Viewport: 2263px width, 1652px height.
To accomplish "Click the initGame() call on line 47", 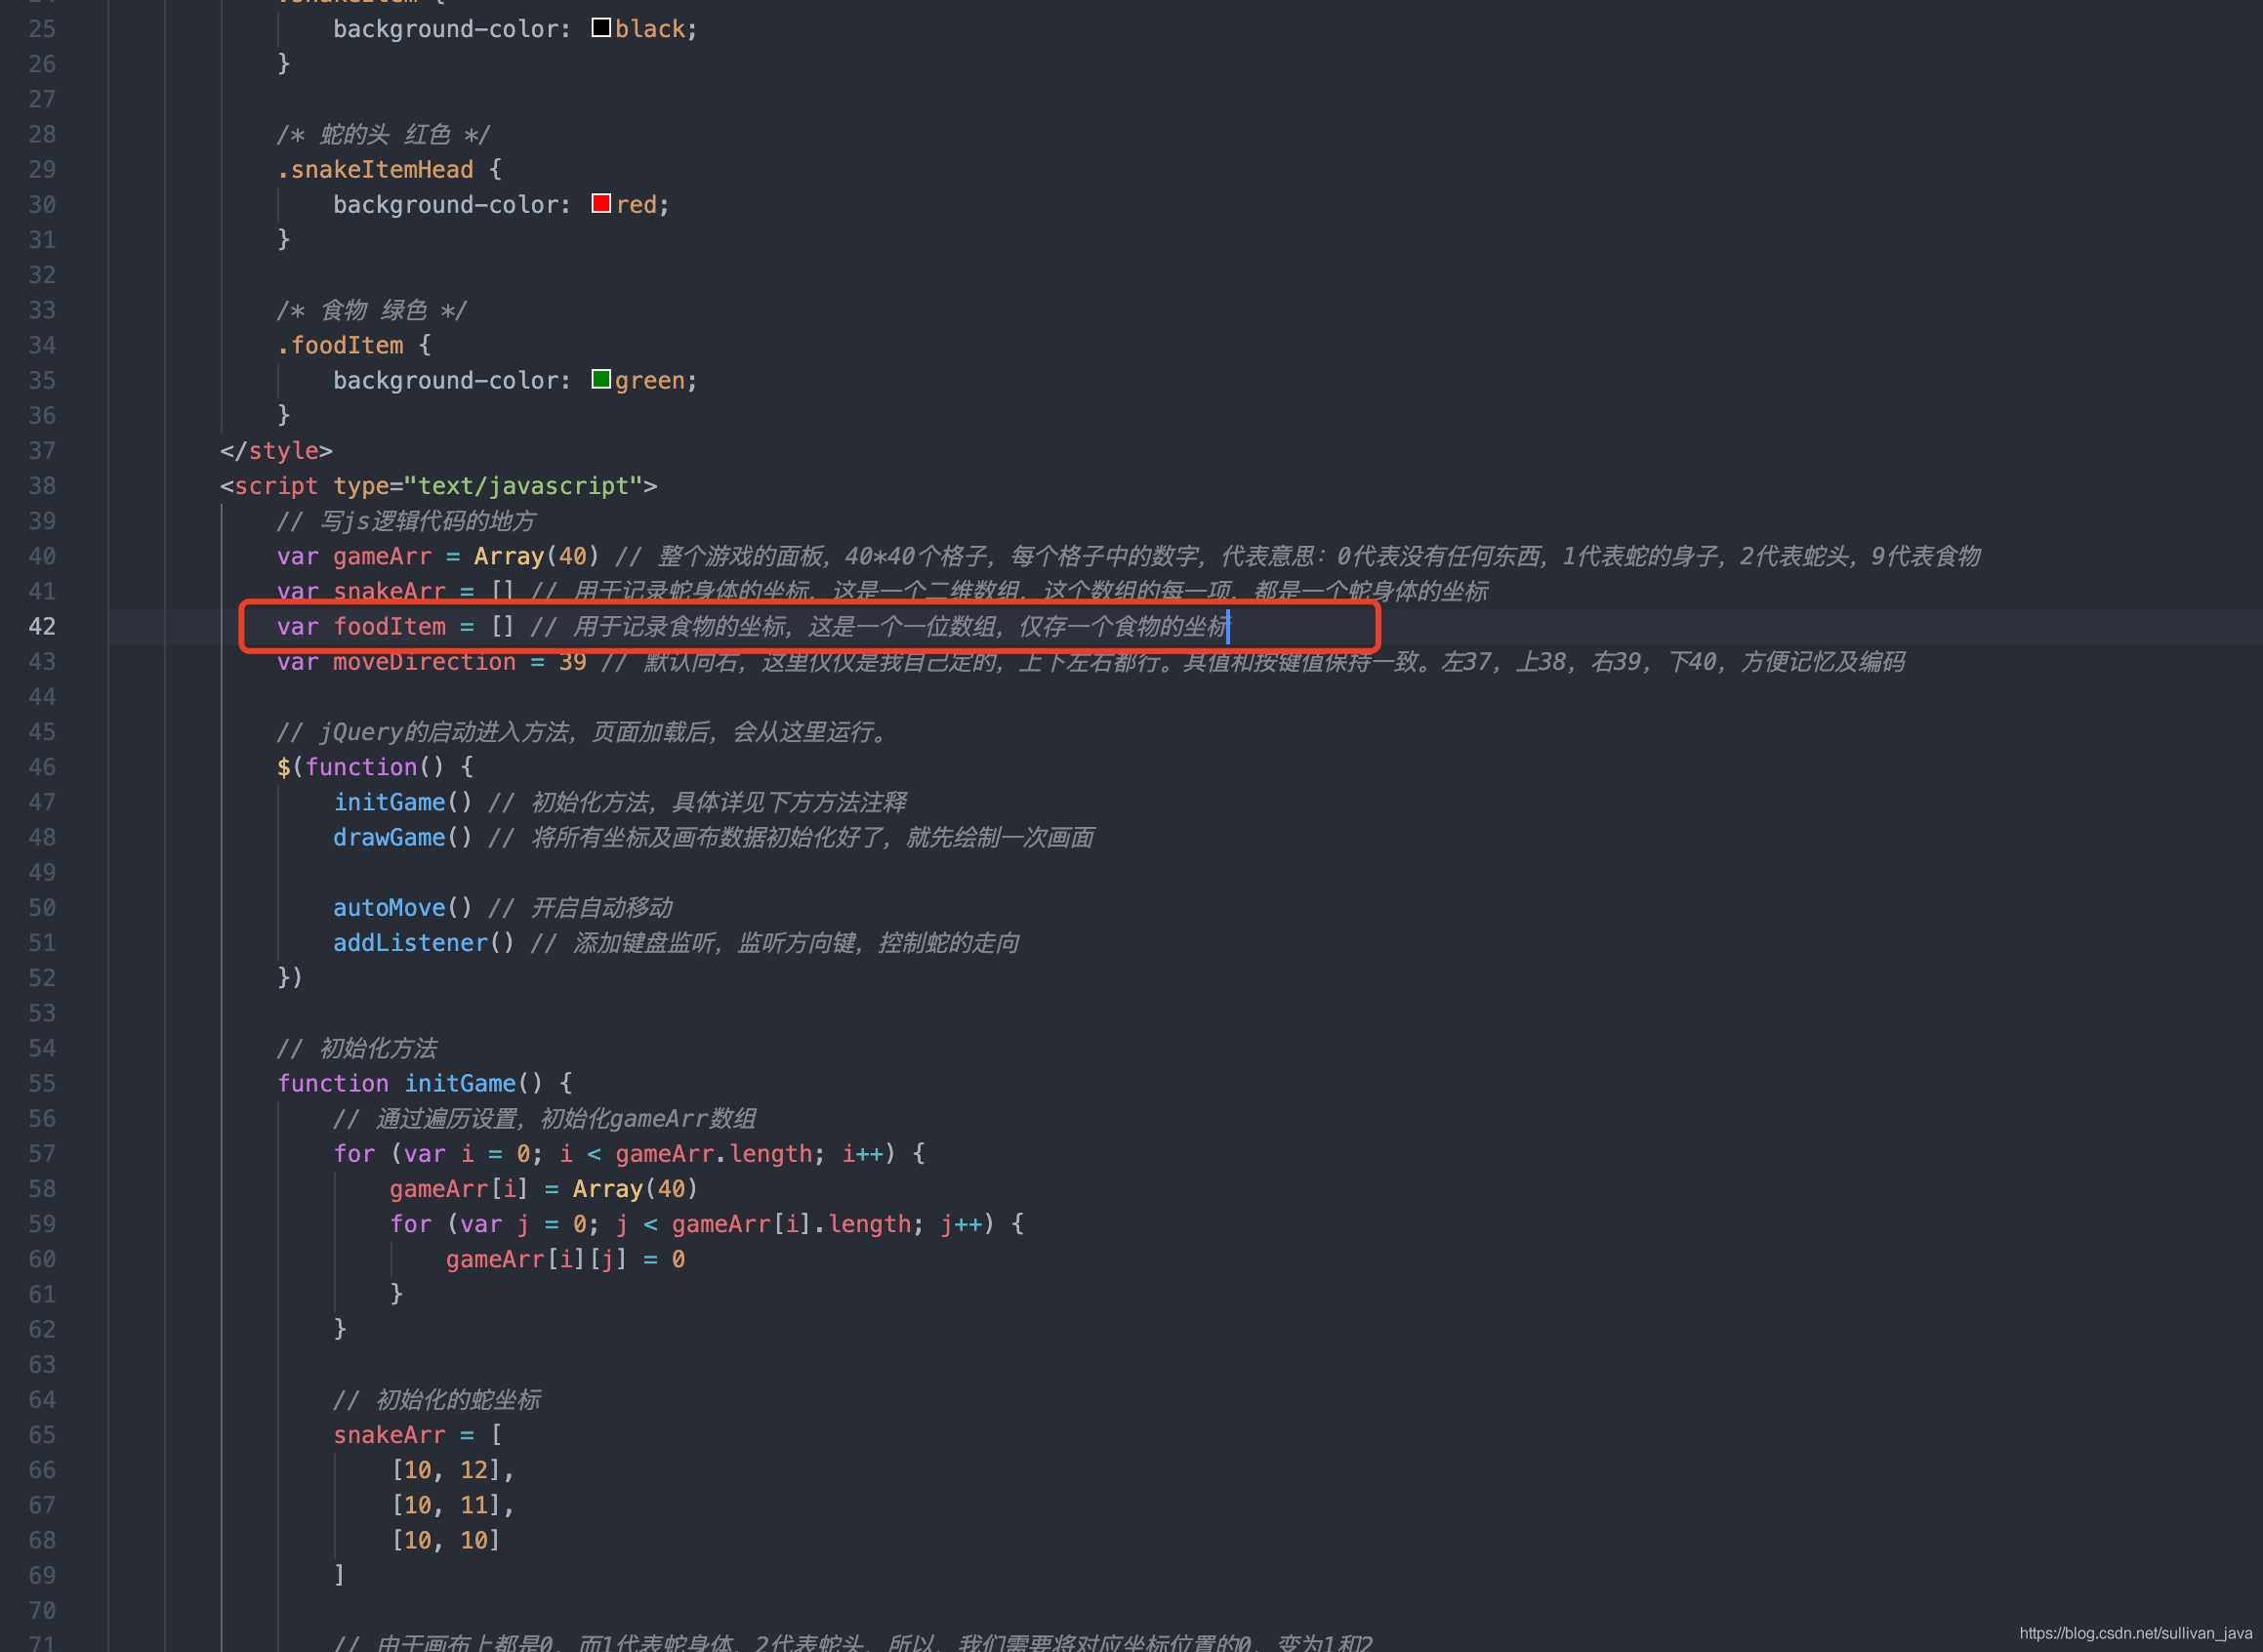I will tap(402, 802).
